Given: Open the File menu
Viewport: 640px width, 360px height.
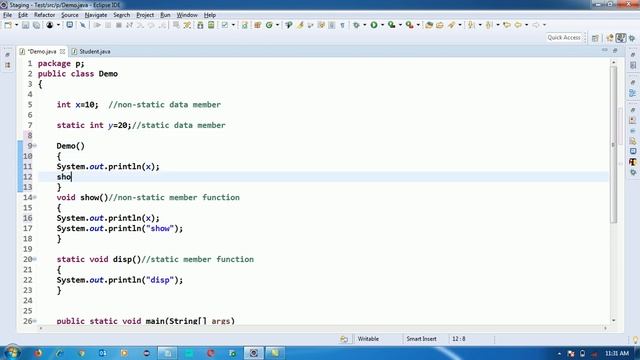Looking at the screenshot, I should point(7,15).
